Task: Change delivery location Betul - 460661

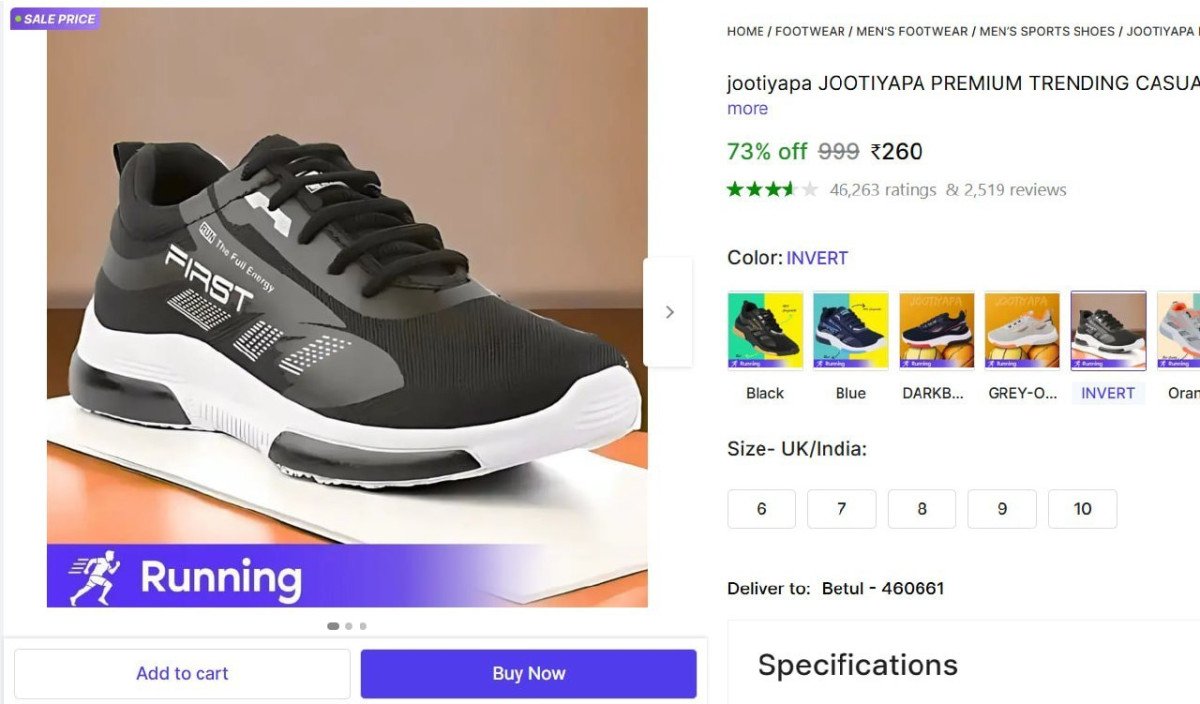Action: (x=882, y=588)
